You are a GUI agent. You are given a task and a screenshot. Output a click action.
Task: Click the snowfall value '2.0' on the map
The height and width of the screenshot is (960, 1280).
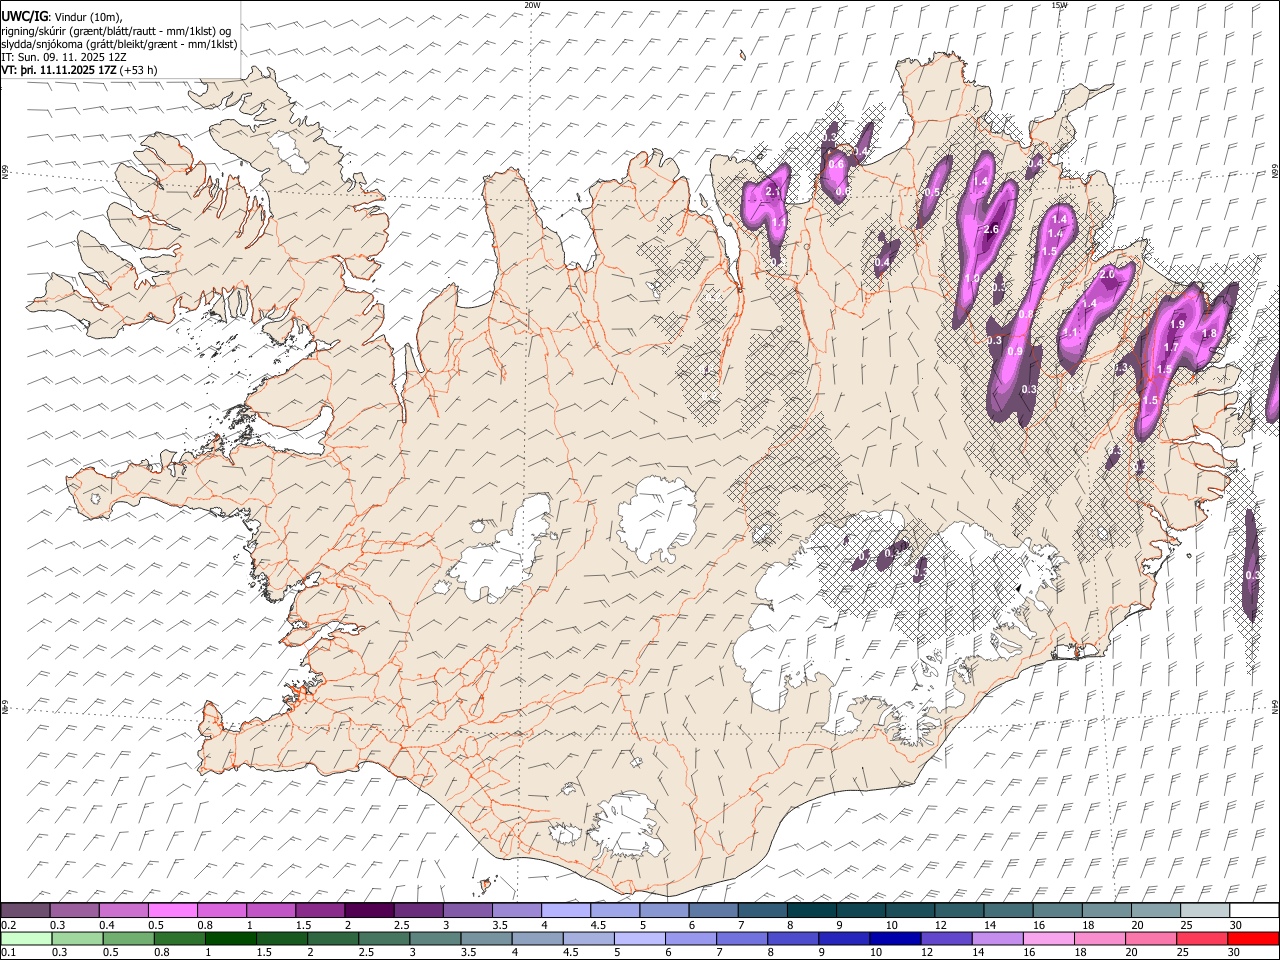click(1106, 273)
